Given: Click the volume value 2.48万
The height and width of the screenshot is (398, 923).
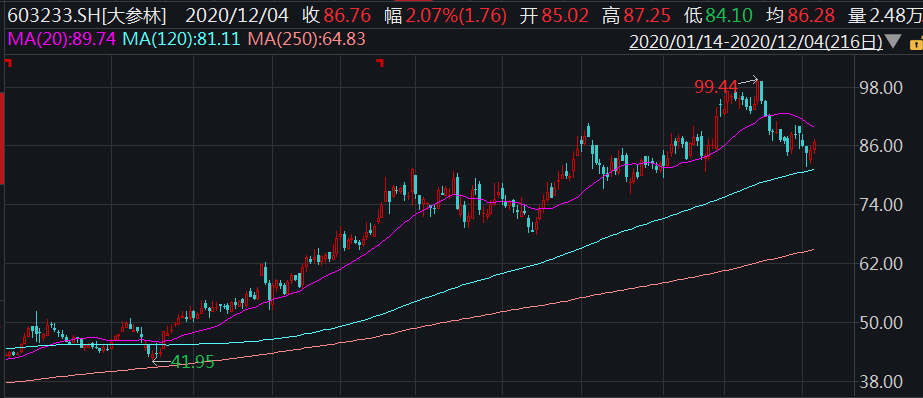Looking at the screenshot, I should tap(897, 15).
